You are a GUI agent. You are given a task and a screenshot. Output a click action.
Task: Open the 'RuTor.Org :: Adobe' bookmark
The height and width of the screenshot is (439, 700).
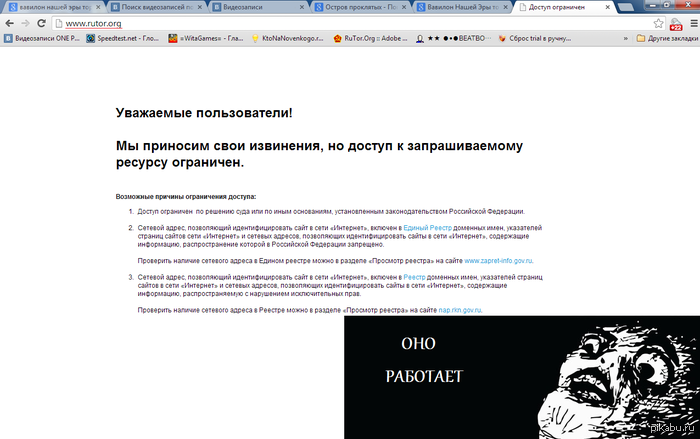[x=371, y=38]
